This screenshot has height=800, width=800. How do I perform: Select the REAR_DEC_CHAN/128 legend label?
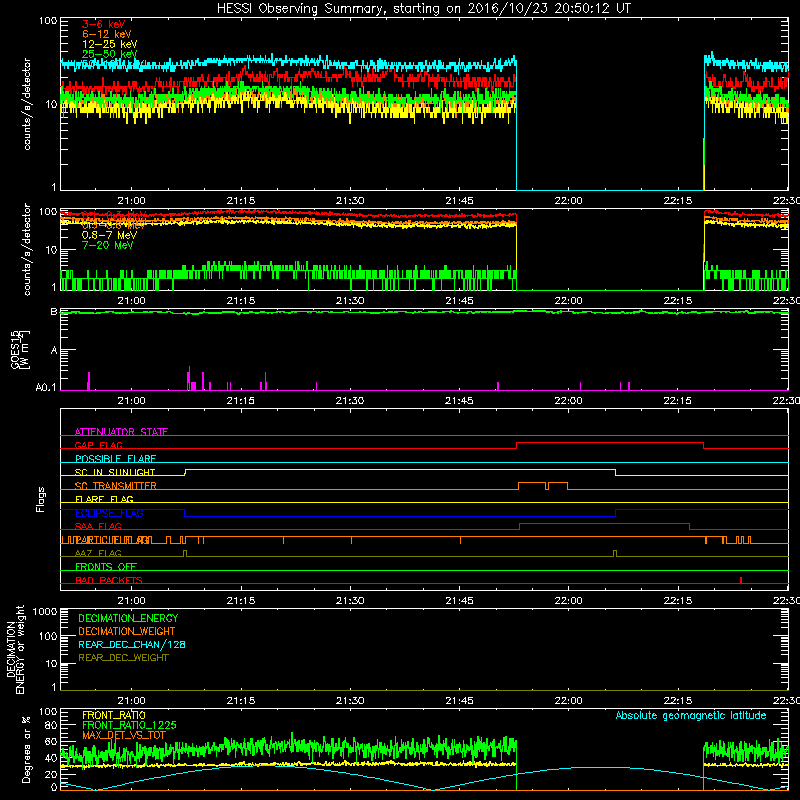tap(132, 644)
